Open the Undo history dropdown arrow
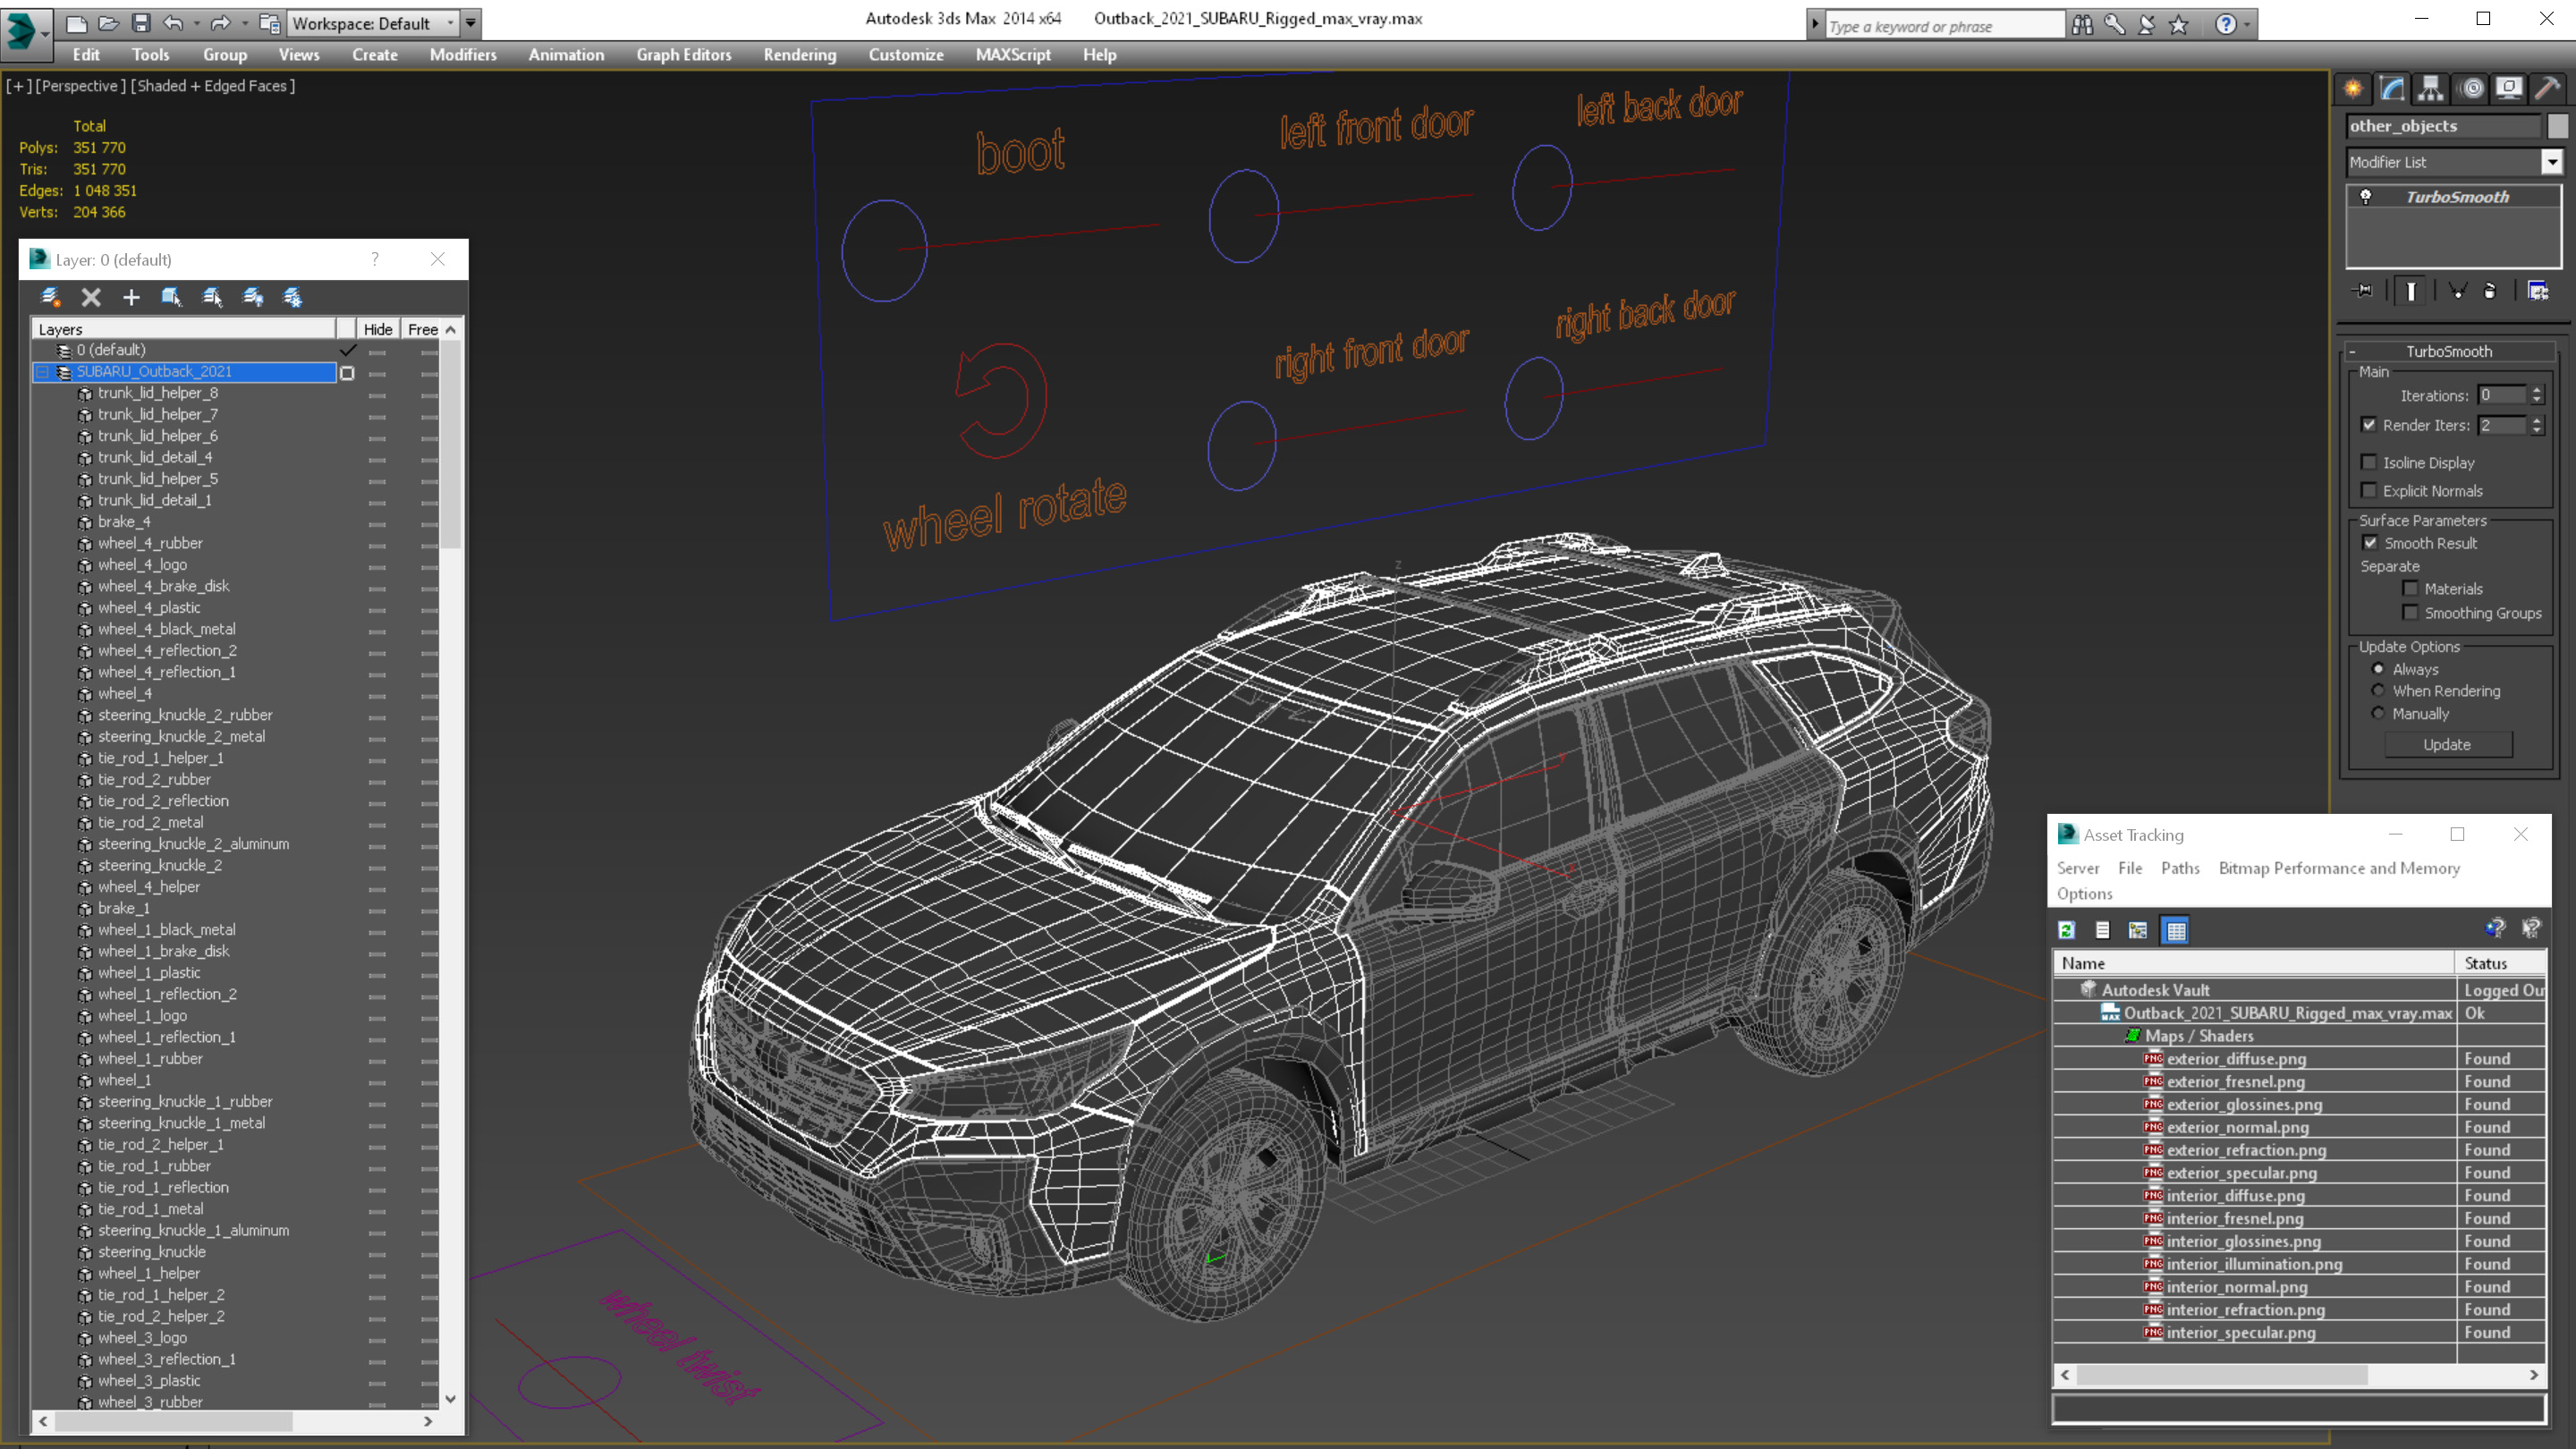Image resolution: width=2576 pixels, height=1449 pixels. click(x=195, y=22)
